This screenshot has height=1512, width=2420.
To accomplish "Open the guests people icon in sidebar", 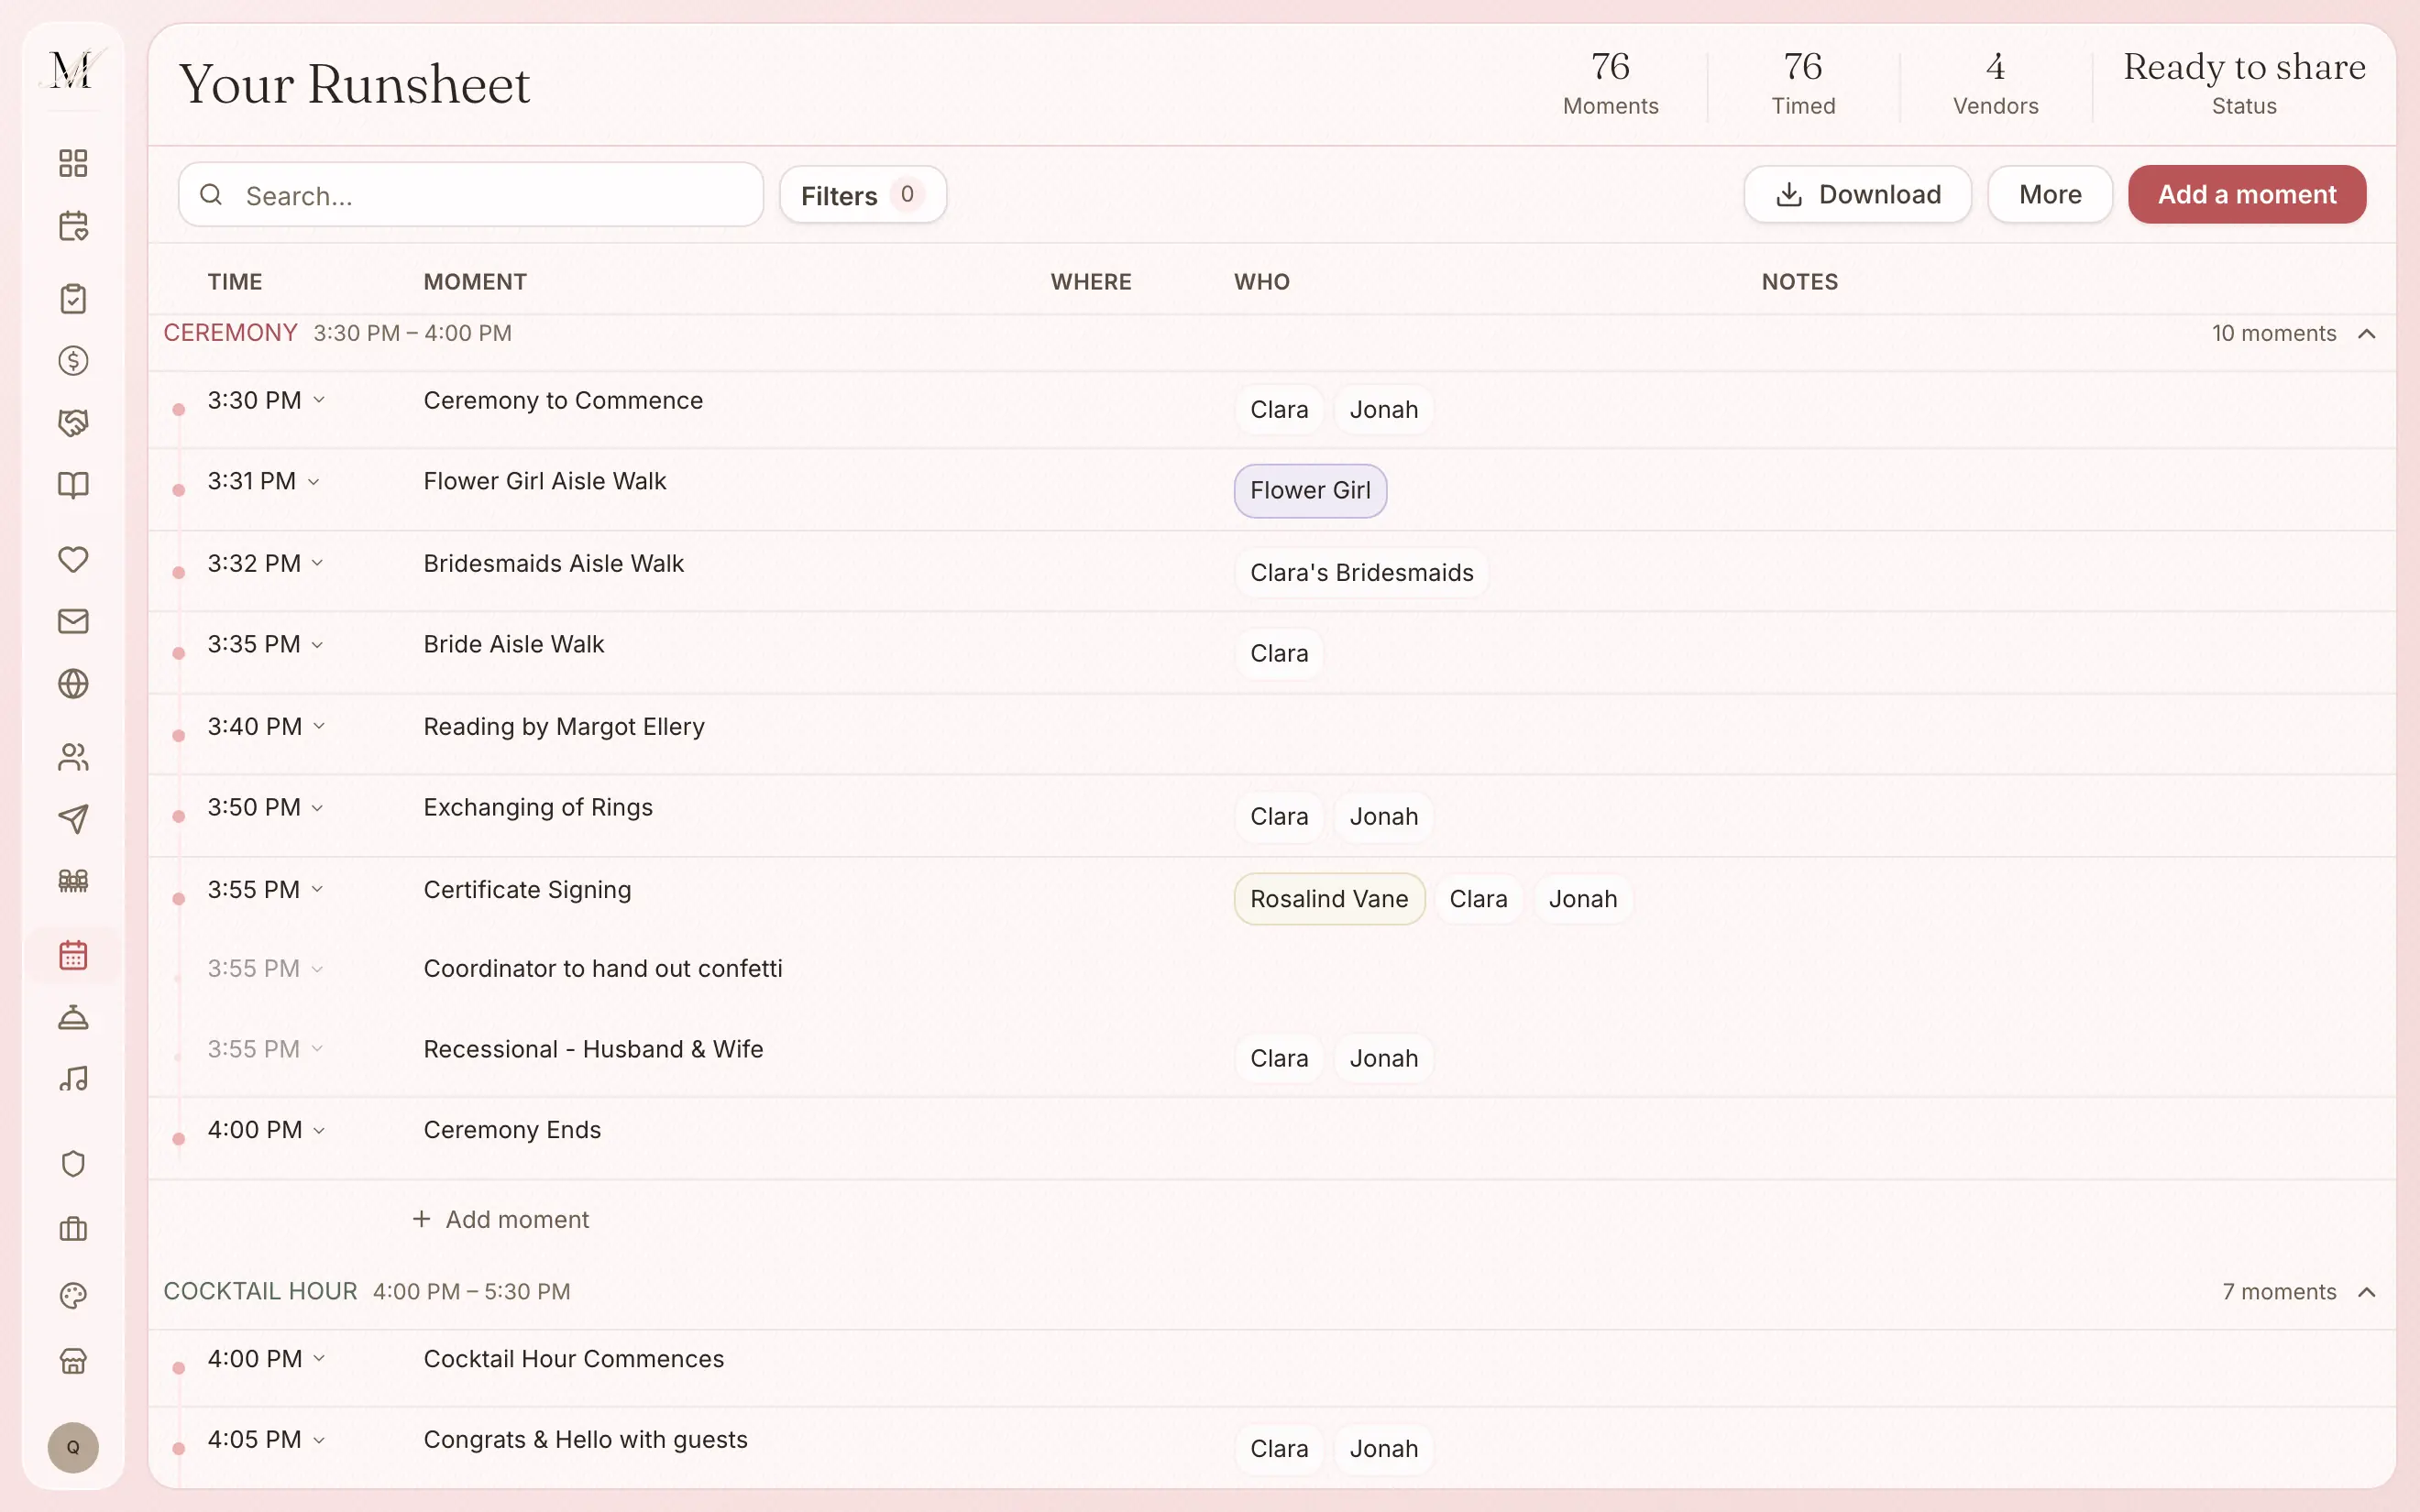I will pos(73,757).
